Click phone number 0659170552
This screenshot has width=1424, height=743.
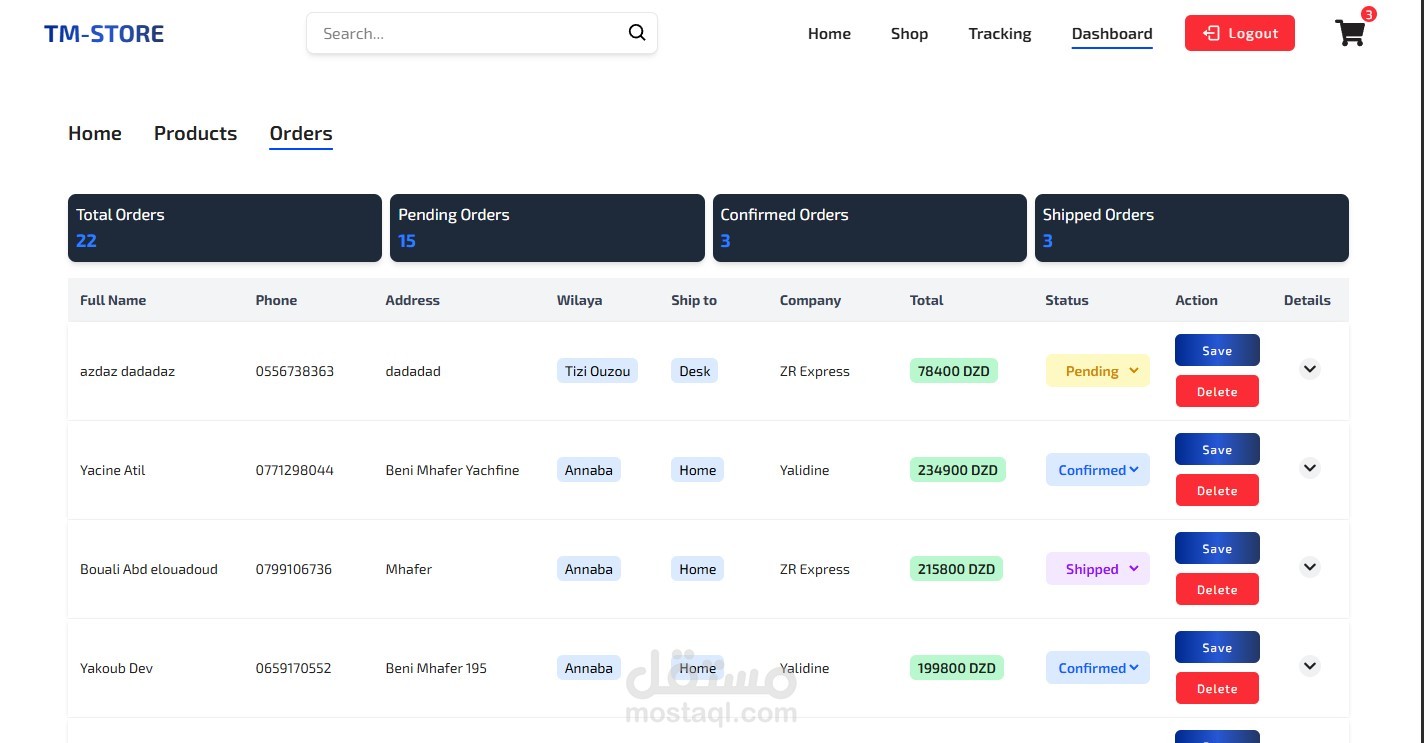pos(294,668)
